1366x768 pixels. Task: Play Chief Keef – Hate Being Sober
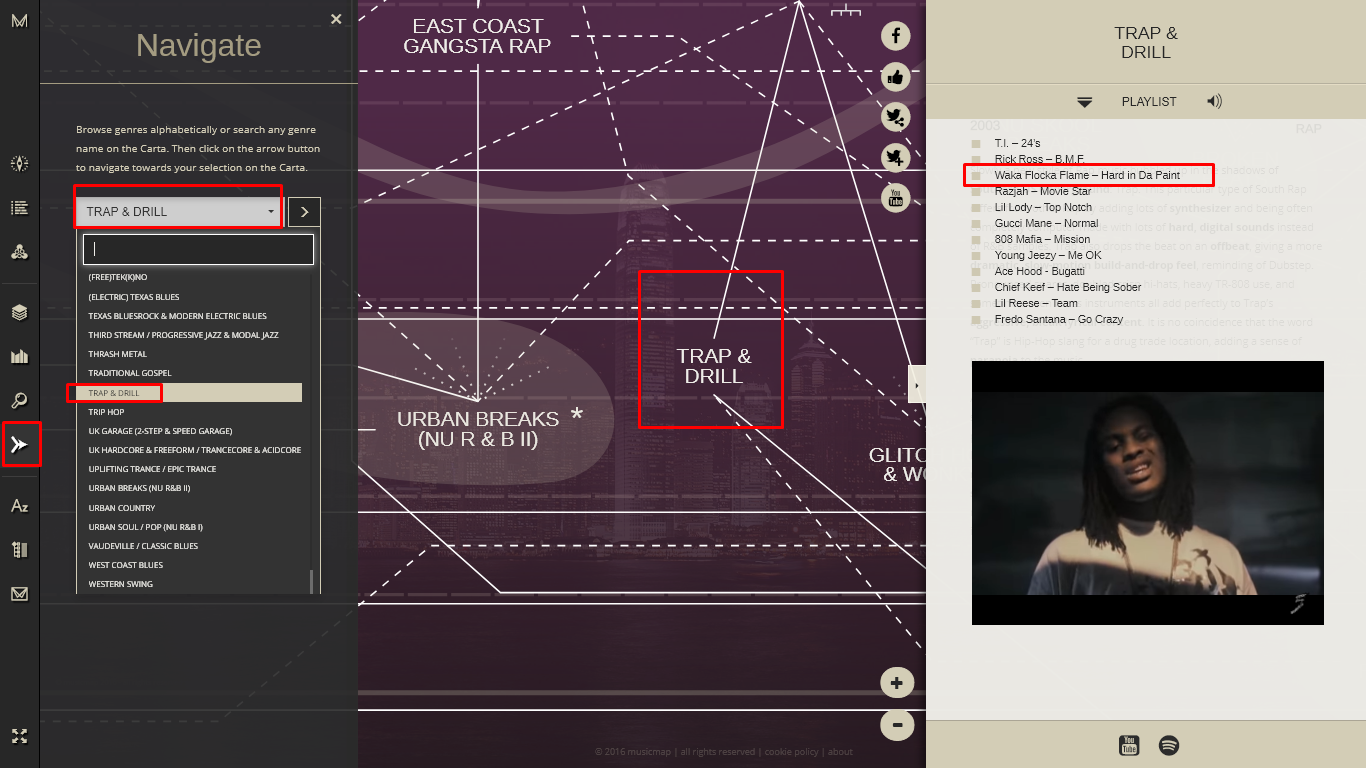(1068, 287)
